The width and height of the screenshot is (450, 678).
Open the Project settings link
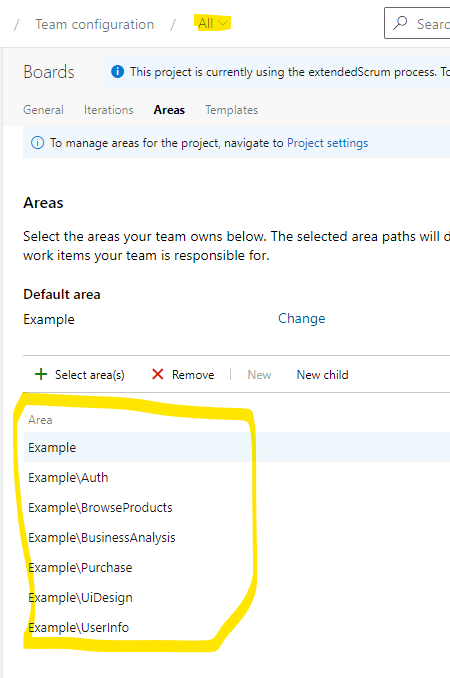[327, 143]
